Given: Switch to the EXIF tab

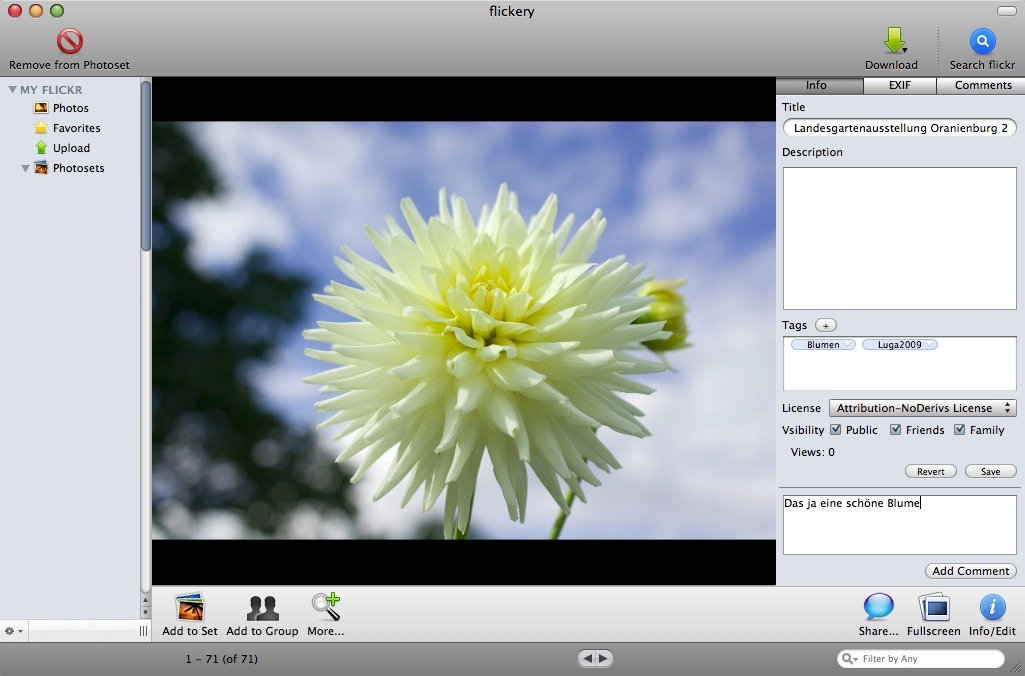Looking at the screenshot, I should pos(900,86).
